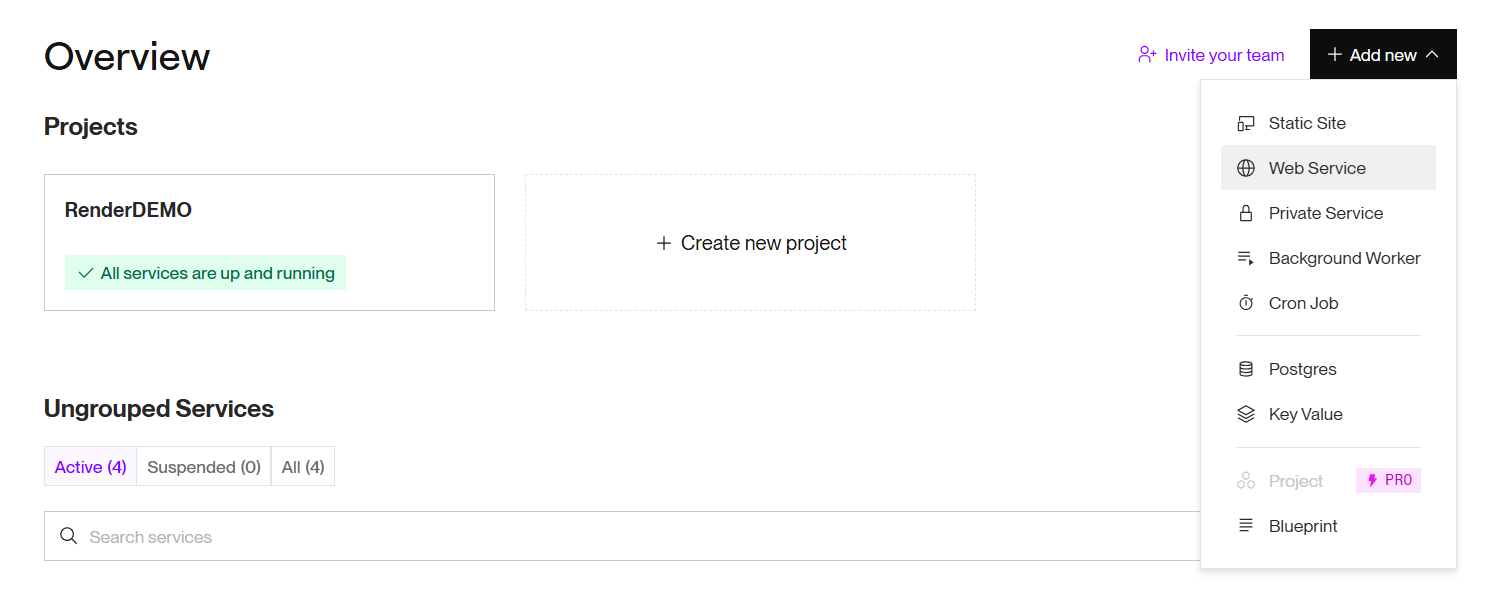Viewport: 1497px width, 592px height.
Task: Collapse the Add new dropdown chevron
Action: point(1432,55)
